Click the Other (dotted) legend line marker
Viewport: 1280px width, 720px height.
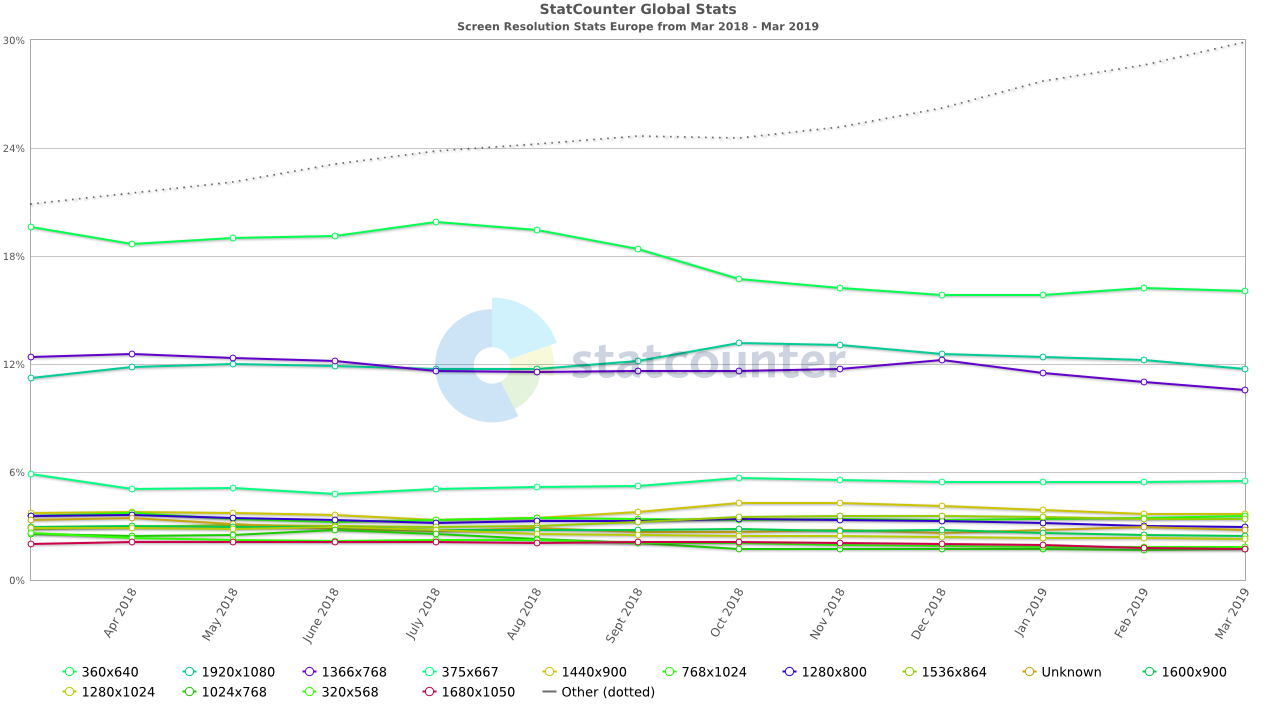pos(549,692)
